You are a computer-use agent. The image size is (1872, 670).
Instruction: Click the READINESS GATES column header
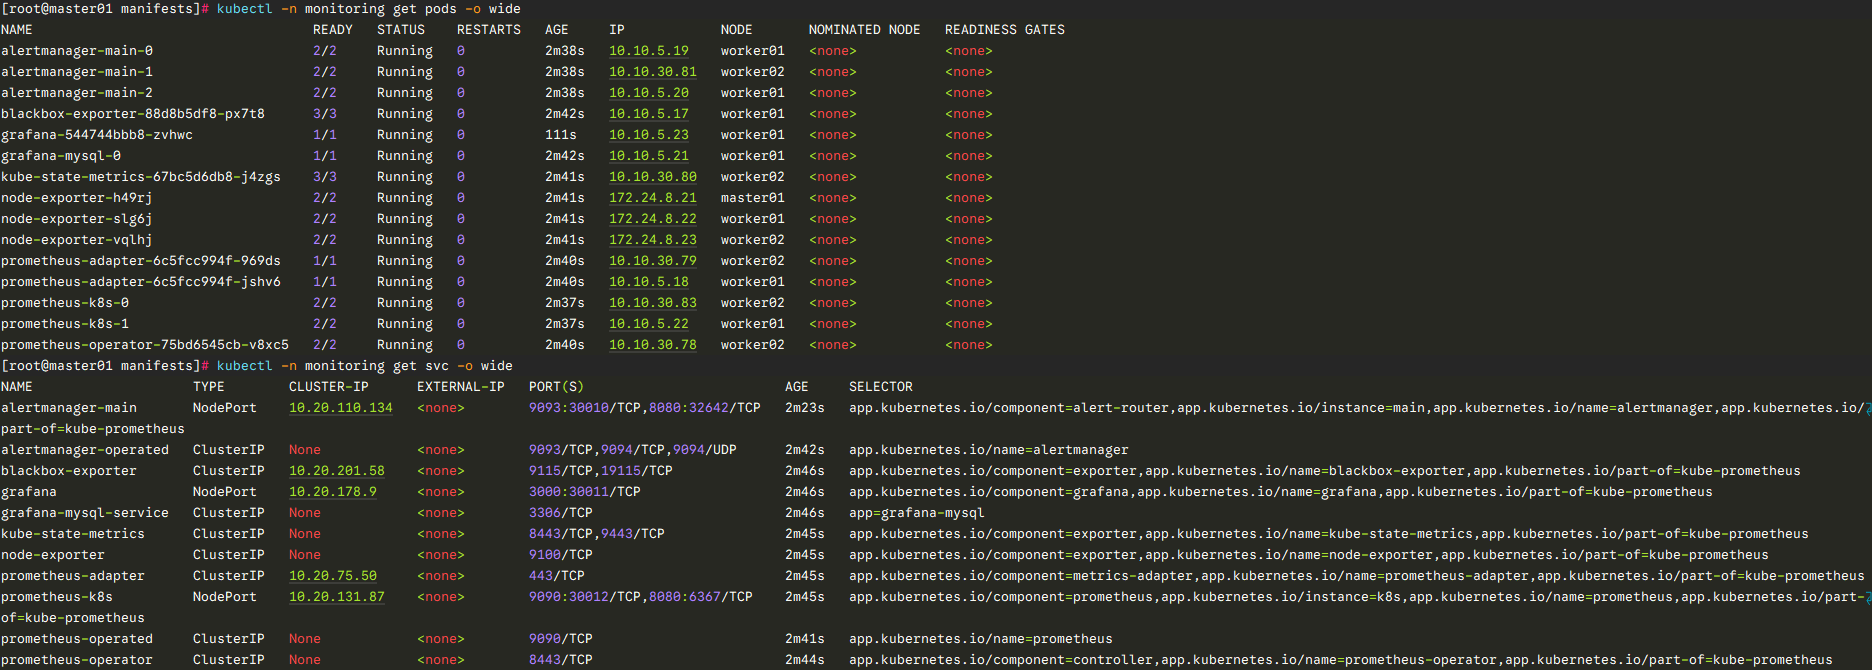tap(1004, 30)
